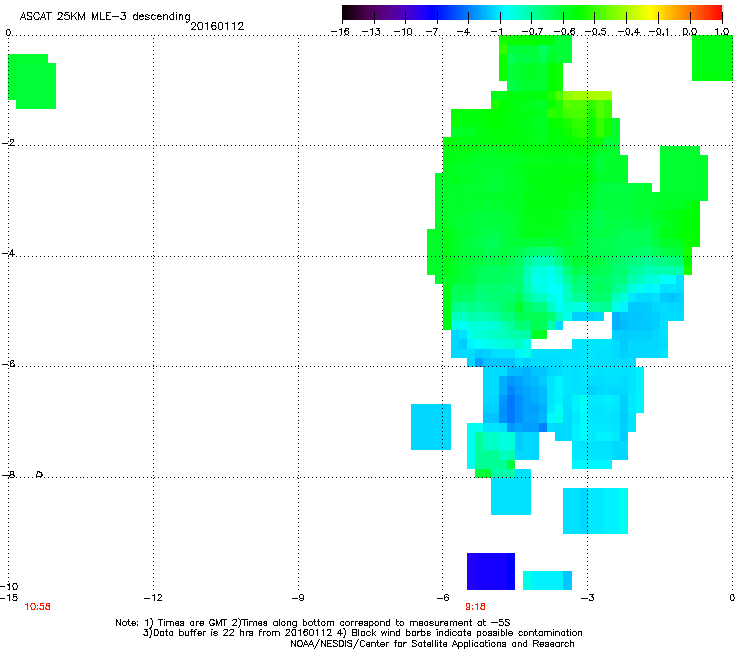Click the -8 latitude axis label
This screenshot has height=650, width=740.
coord(8,474)
